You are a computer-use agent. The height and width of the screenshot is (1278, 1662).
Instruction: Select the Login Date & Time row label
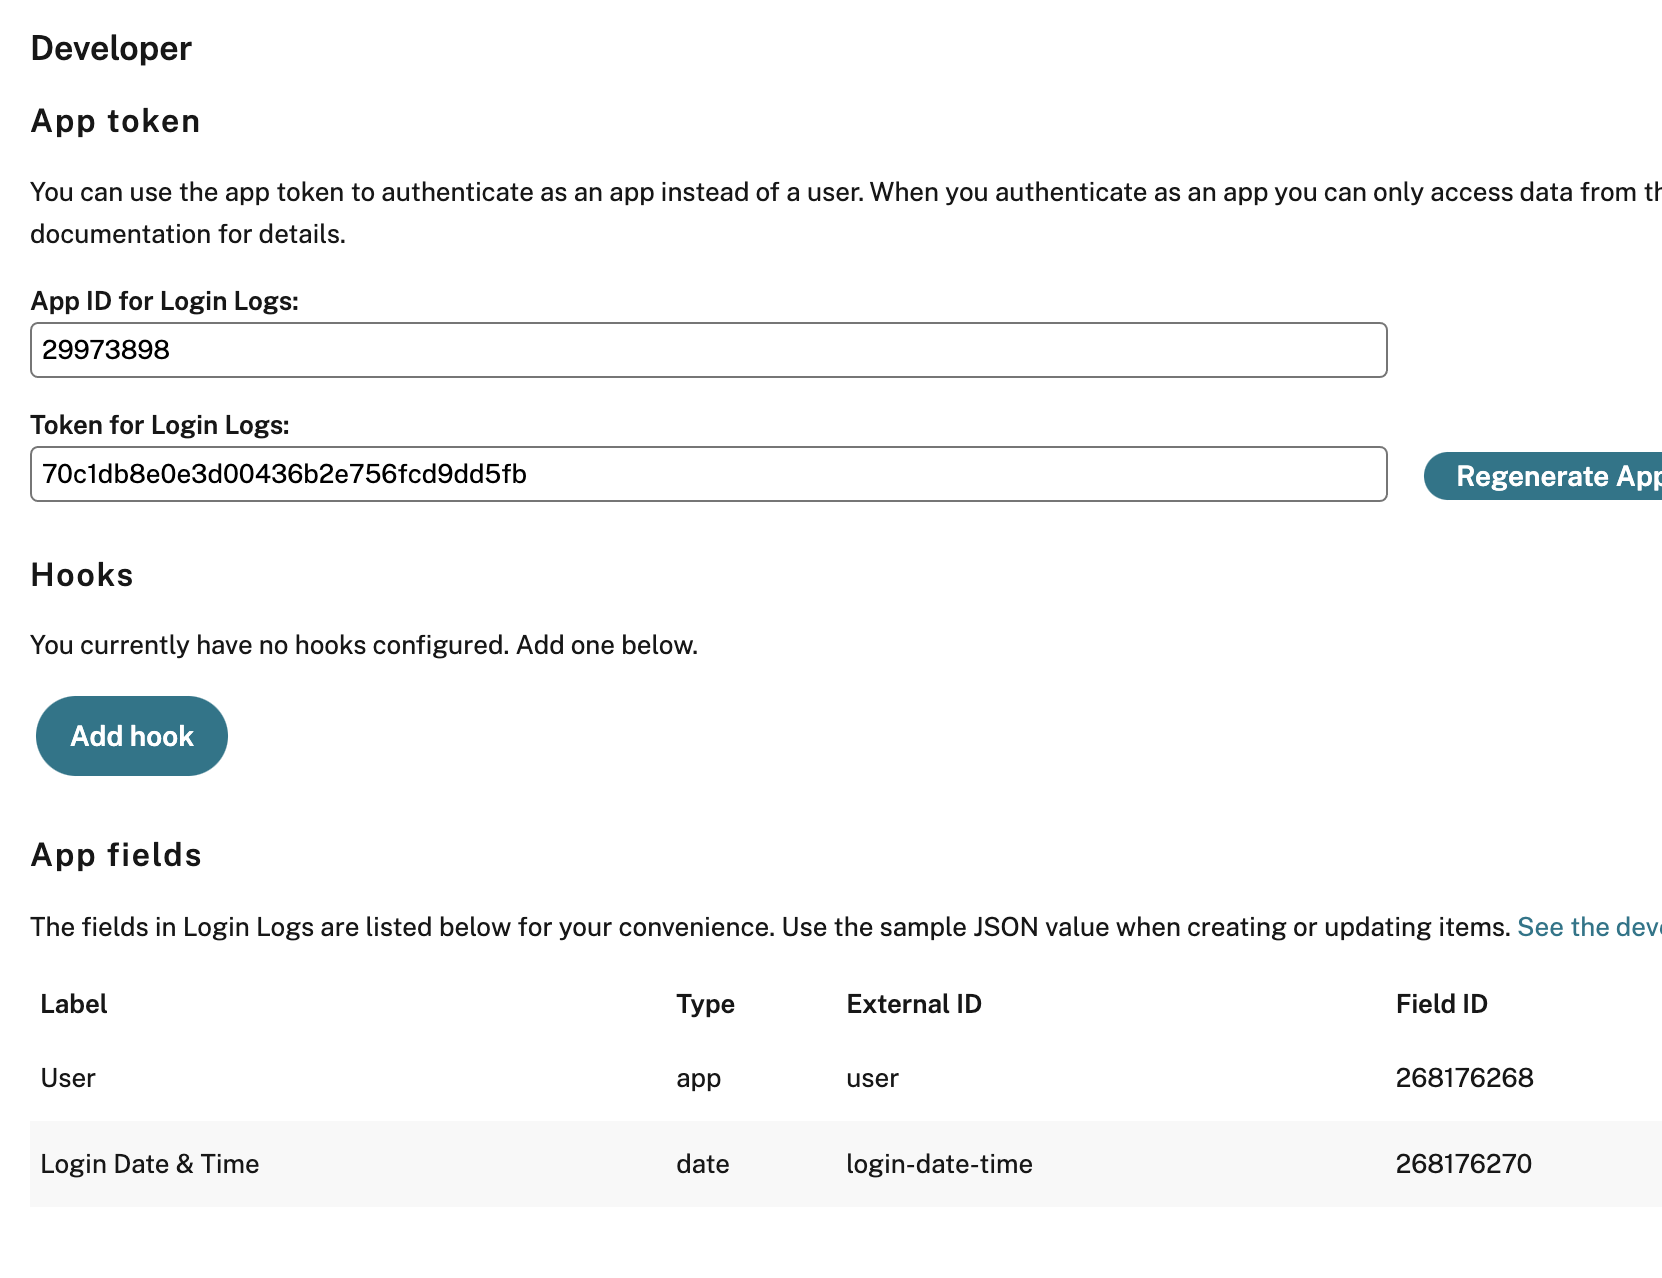pos(150,1164)
